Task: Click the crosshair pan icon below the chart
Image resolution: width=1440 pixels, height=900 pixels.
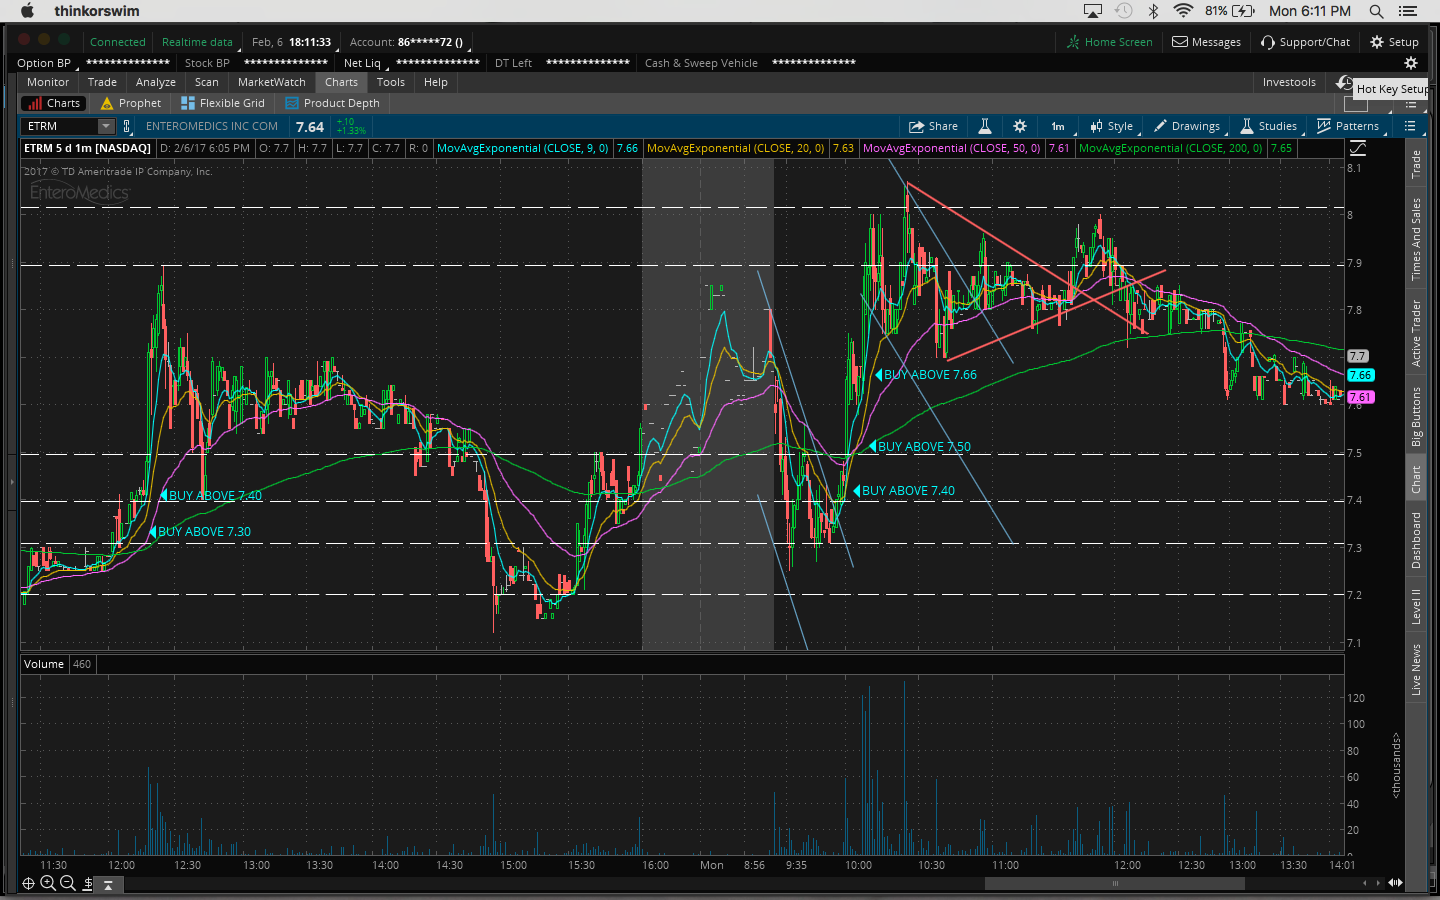Action: click(x=28, y=883)
